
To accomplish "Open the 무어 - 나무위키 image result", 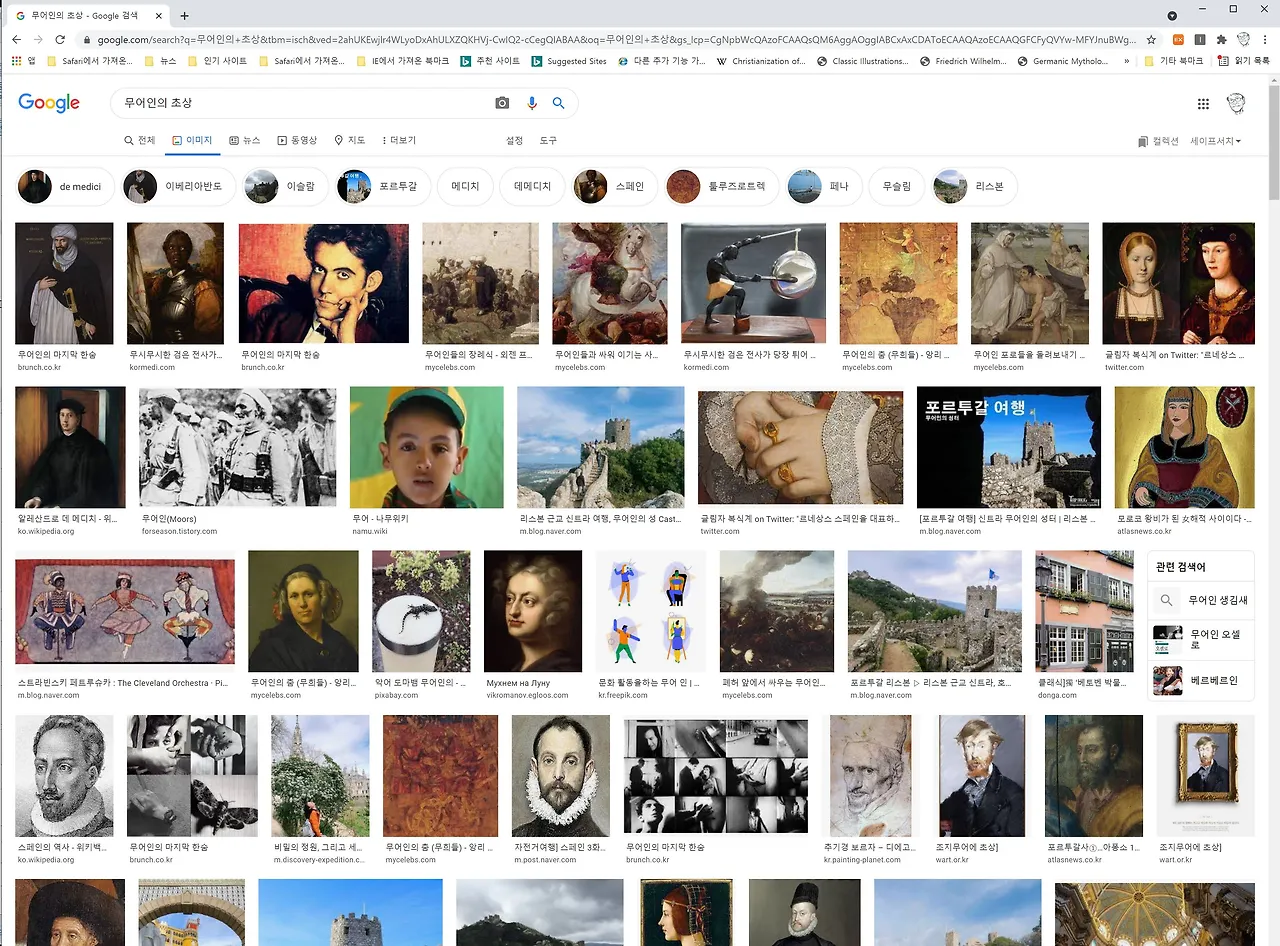I will [x=427, y=447].
